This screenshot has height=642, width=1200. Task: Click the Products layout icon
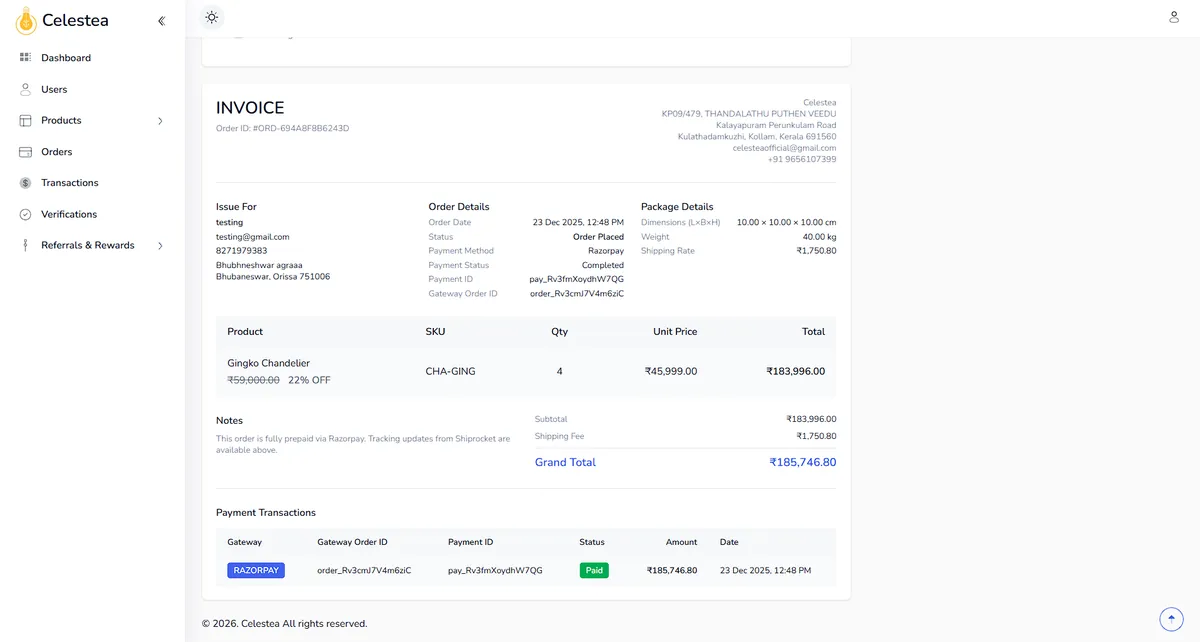point(25,120)
